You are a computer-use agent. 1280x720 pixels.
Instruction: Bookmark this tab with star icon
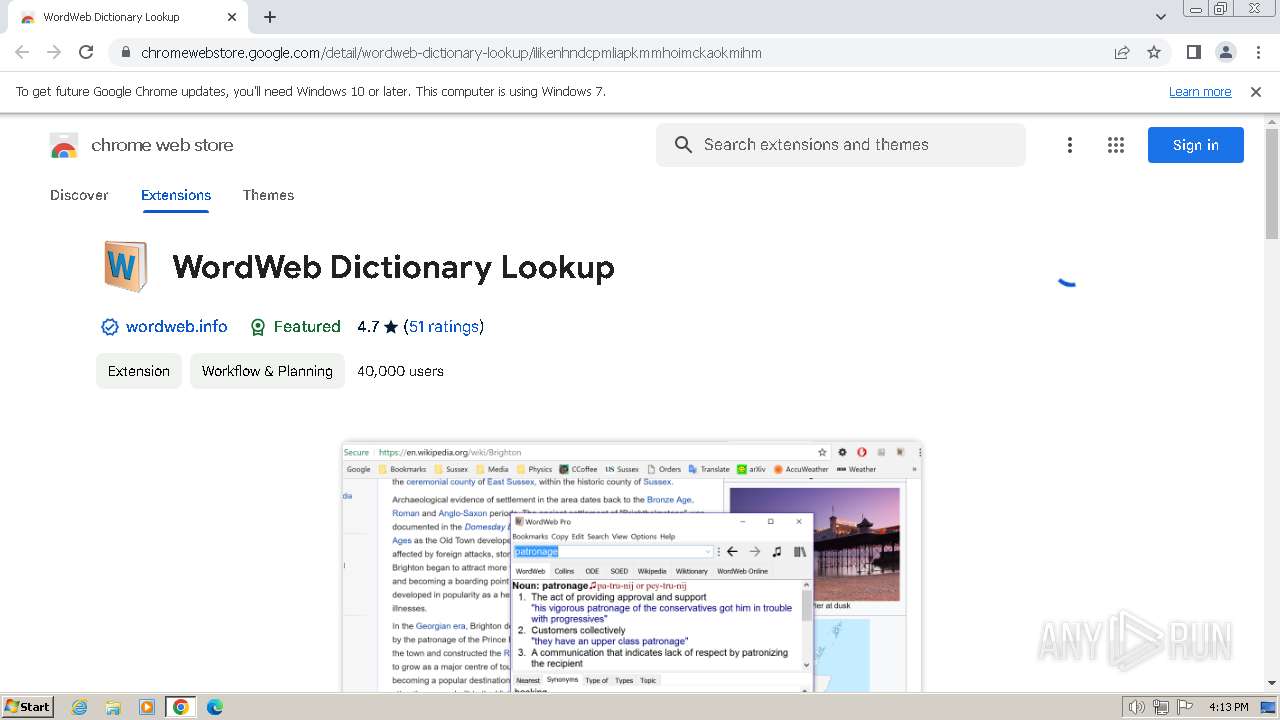click(x=1154, y=53)
